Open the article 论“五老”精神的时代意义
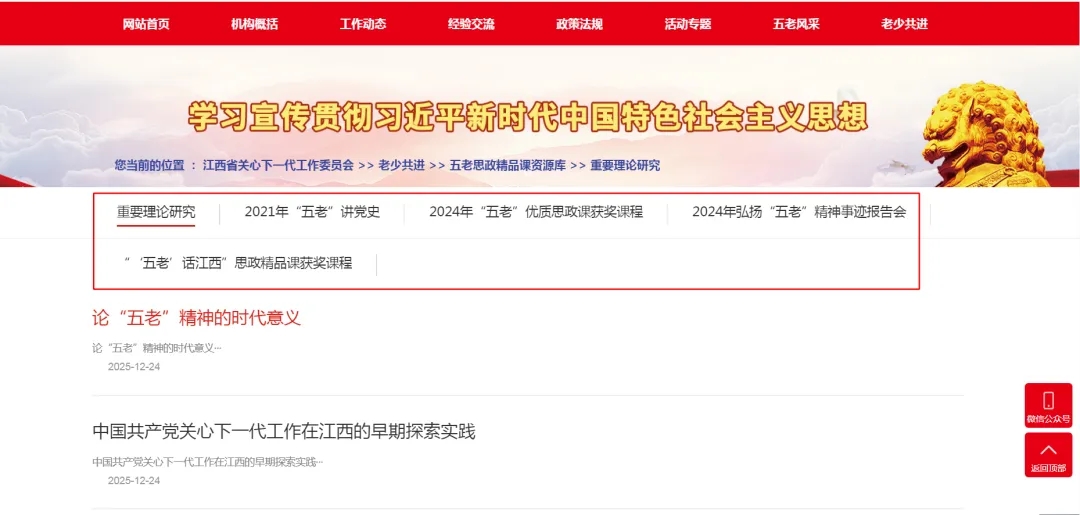Viewport: 1080px width, 515px height. coord(196,318)
